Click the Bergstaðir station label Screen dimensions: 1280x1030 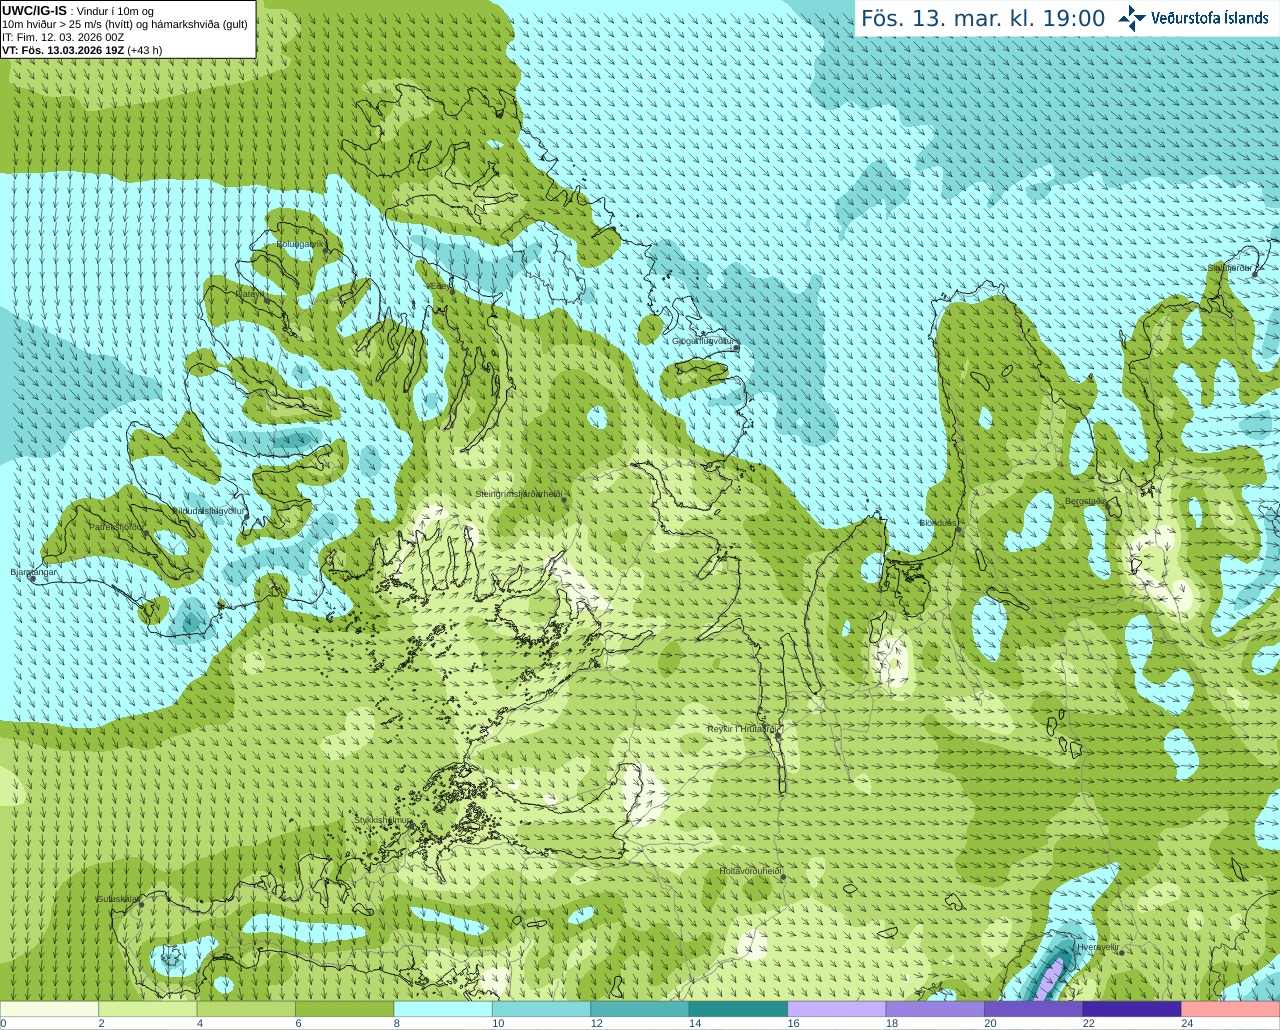click(x=1085, y=501)
